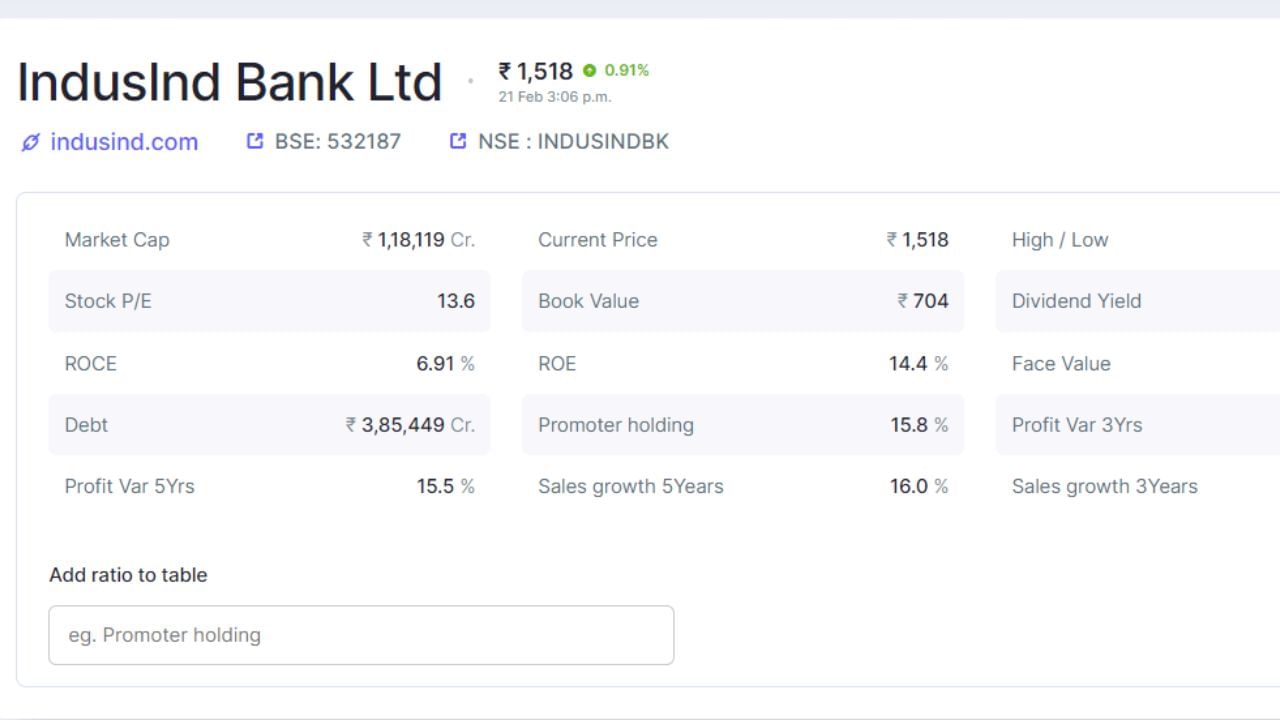Click the green up-arrow icon beside 0.91%

click(589, 71)
